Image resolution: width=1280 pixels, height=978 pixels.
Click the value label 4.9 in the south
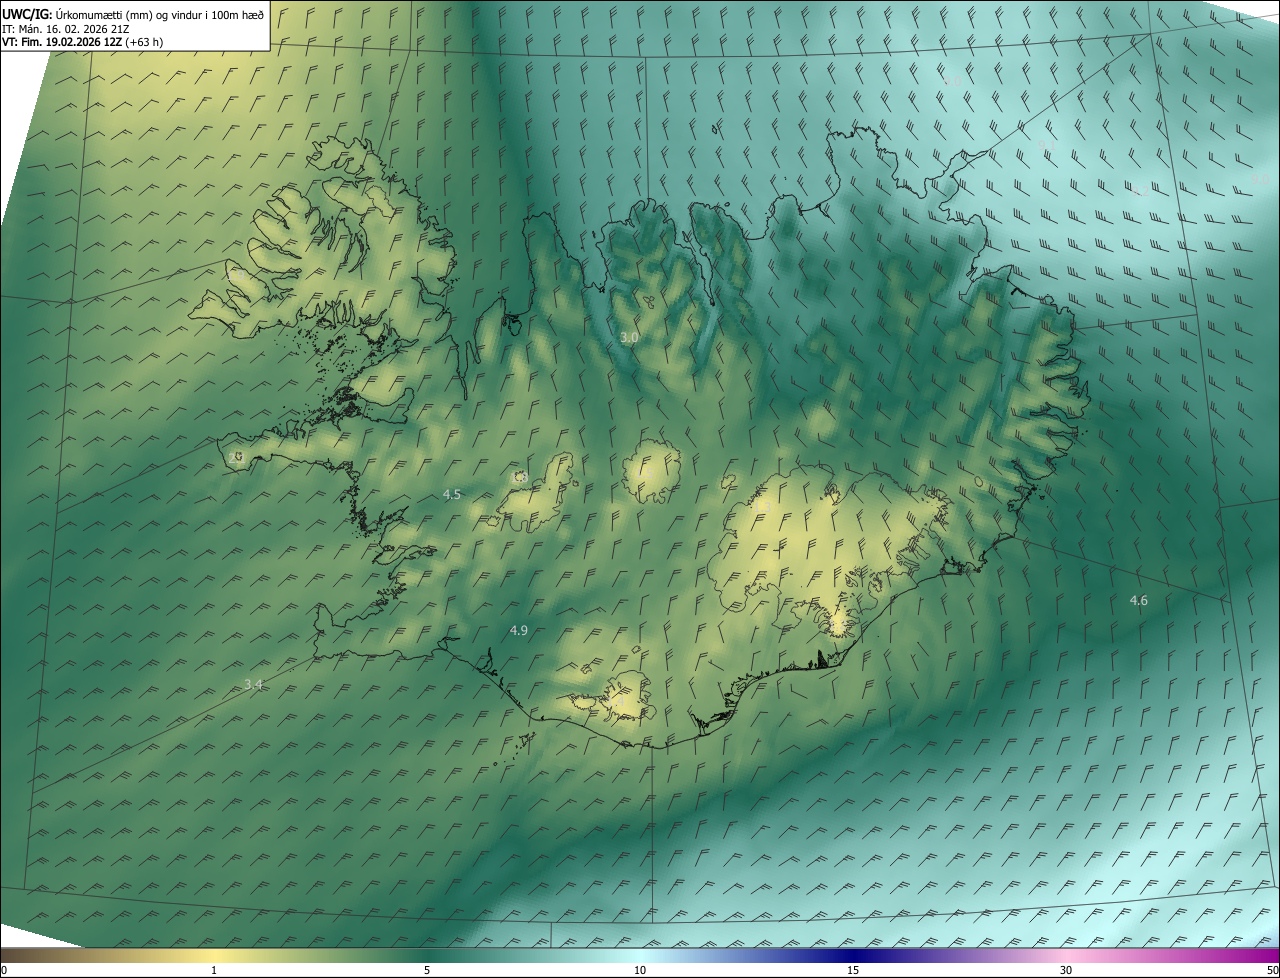tap(518, 630)
